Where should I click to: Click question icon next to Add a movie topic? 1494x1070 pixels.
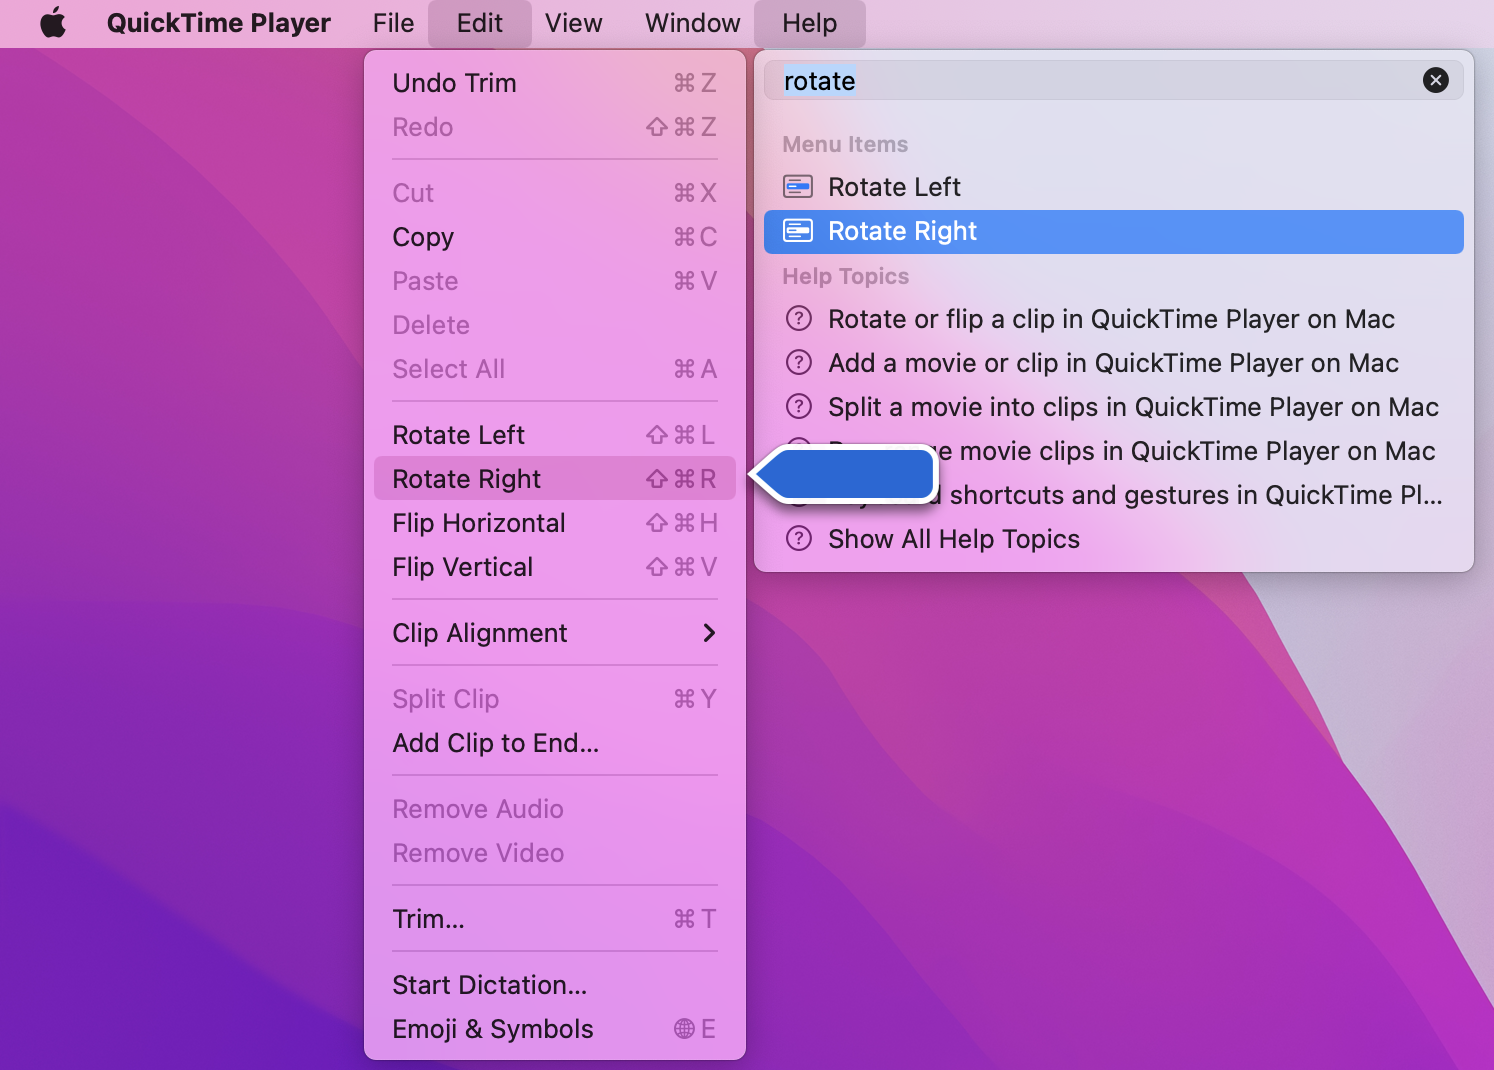(x=799, y=363)
